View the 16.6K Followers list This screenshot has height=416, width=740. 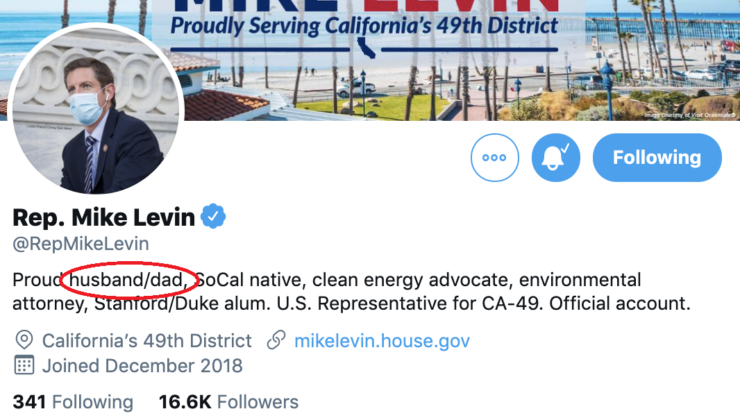[228, 402]
